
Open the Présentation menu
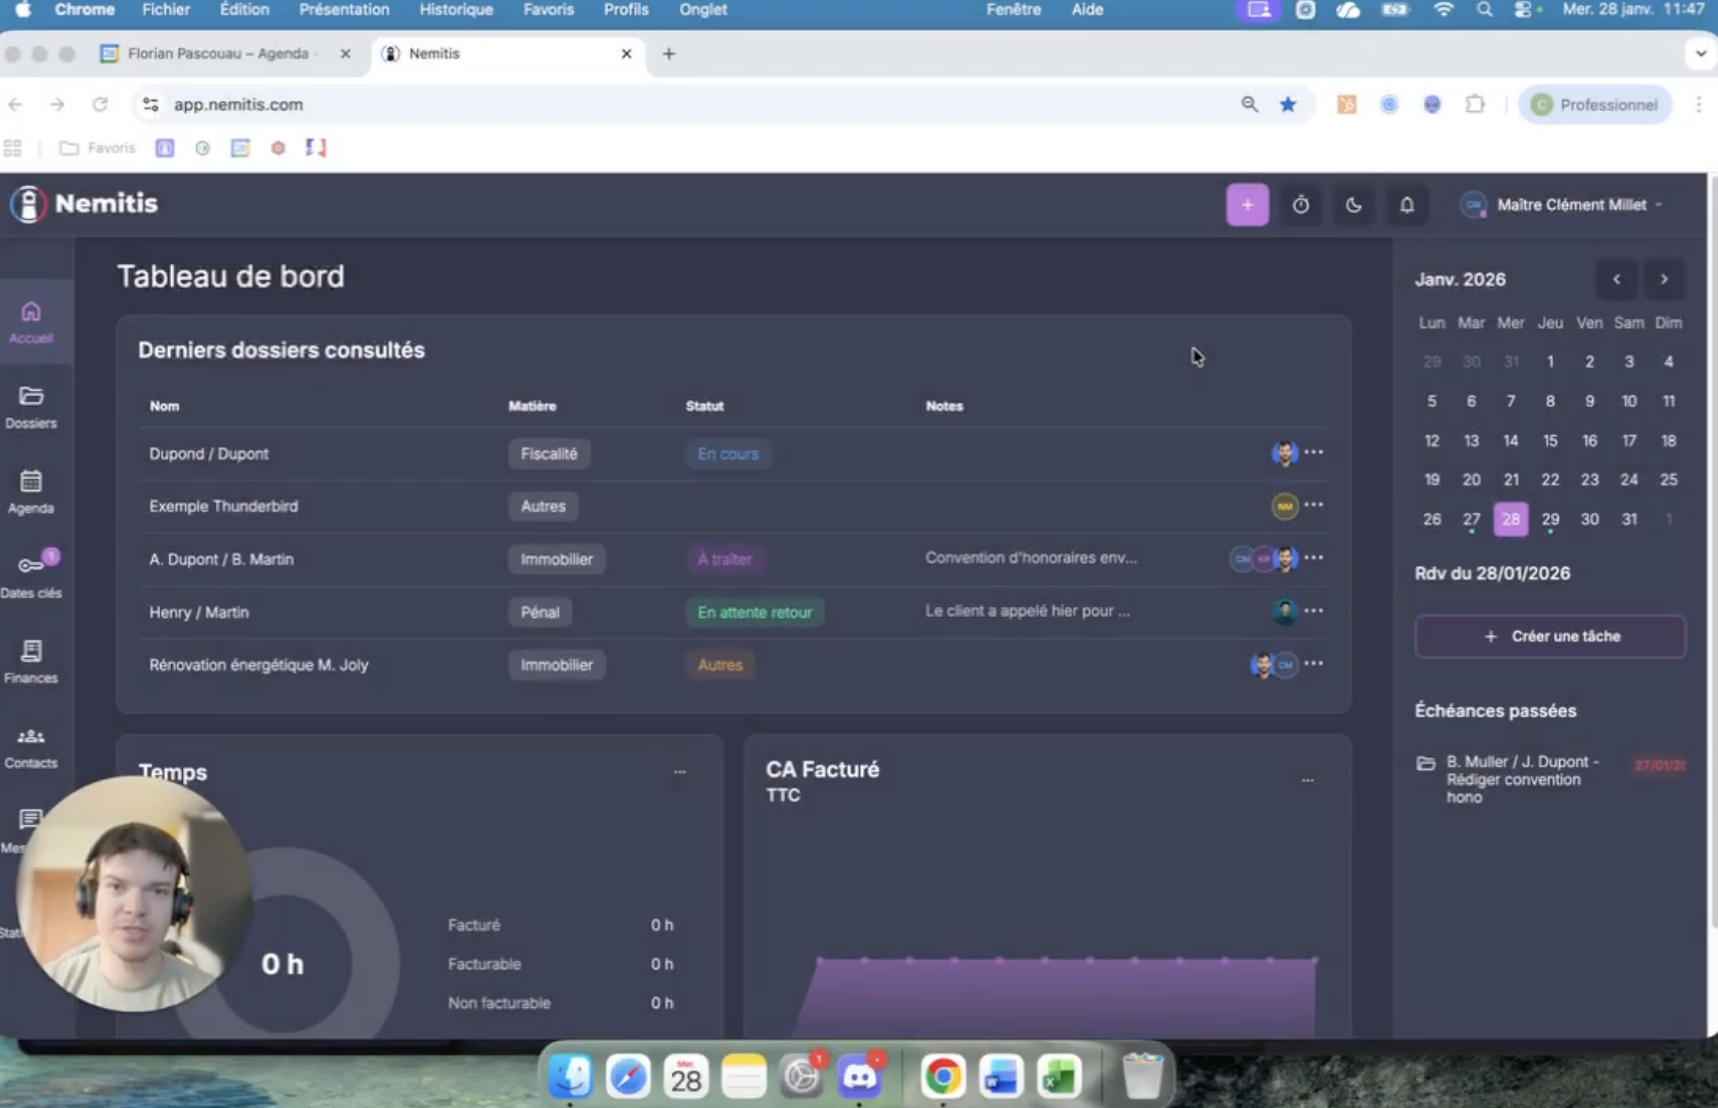click(344, 10)
